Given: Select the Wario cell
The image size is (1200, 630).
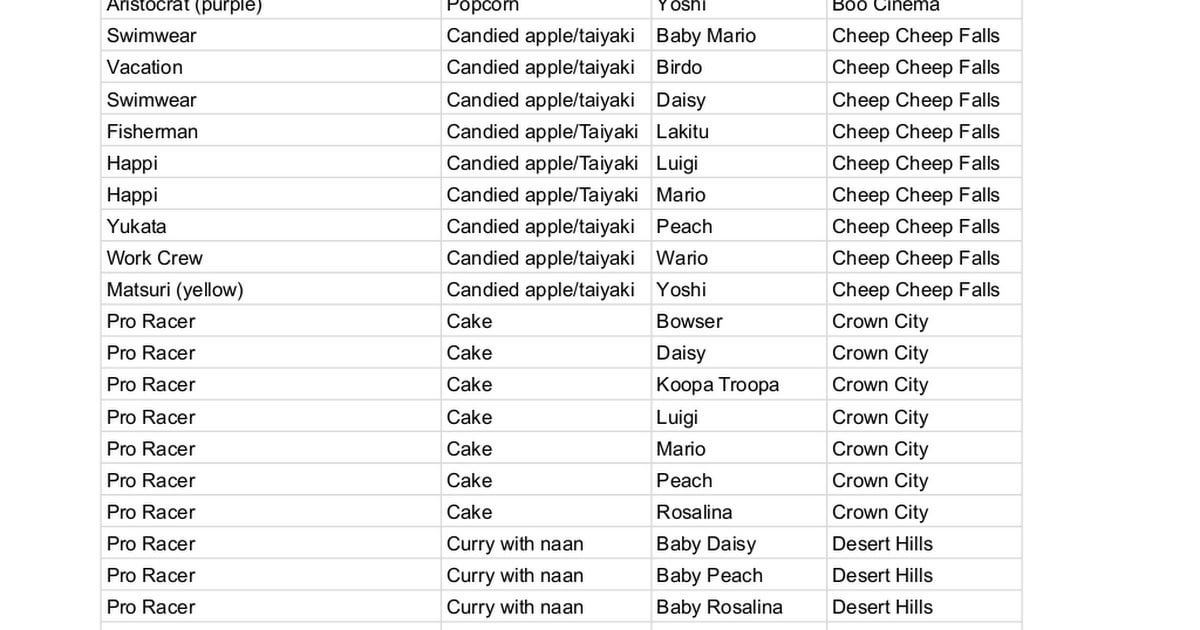Looking at the screenshot, I should pos(682,258).
